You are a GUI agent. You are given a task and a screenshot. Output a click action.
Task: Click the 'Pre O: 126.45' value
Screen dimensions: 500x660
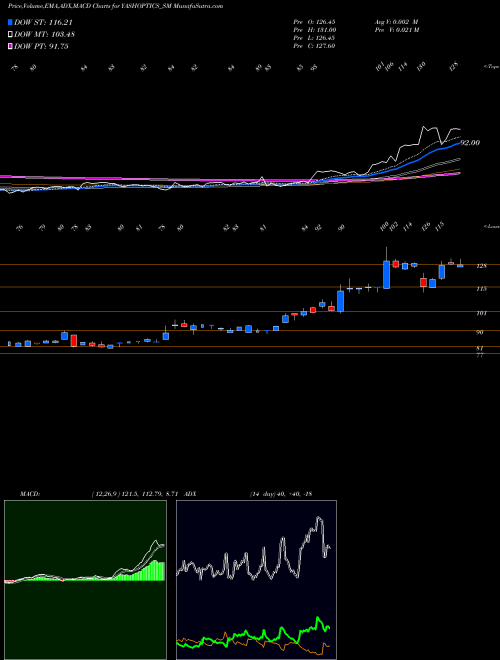point(314,21)
